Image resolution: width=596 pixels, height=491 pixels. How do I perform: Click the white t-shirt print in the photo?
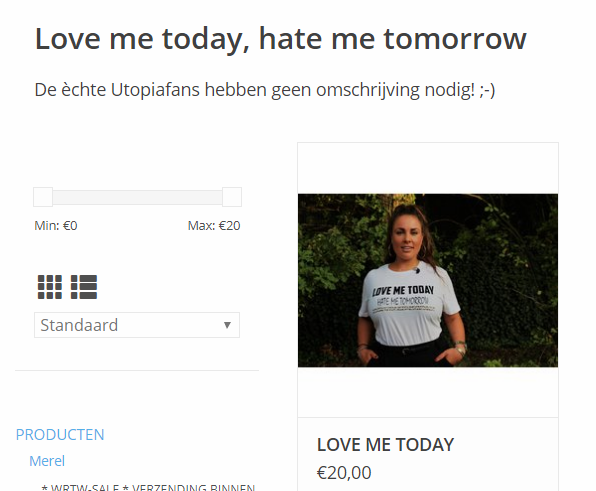pyautogui.click(x=403, y=299)
